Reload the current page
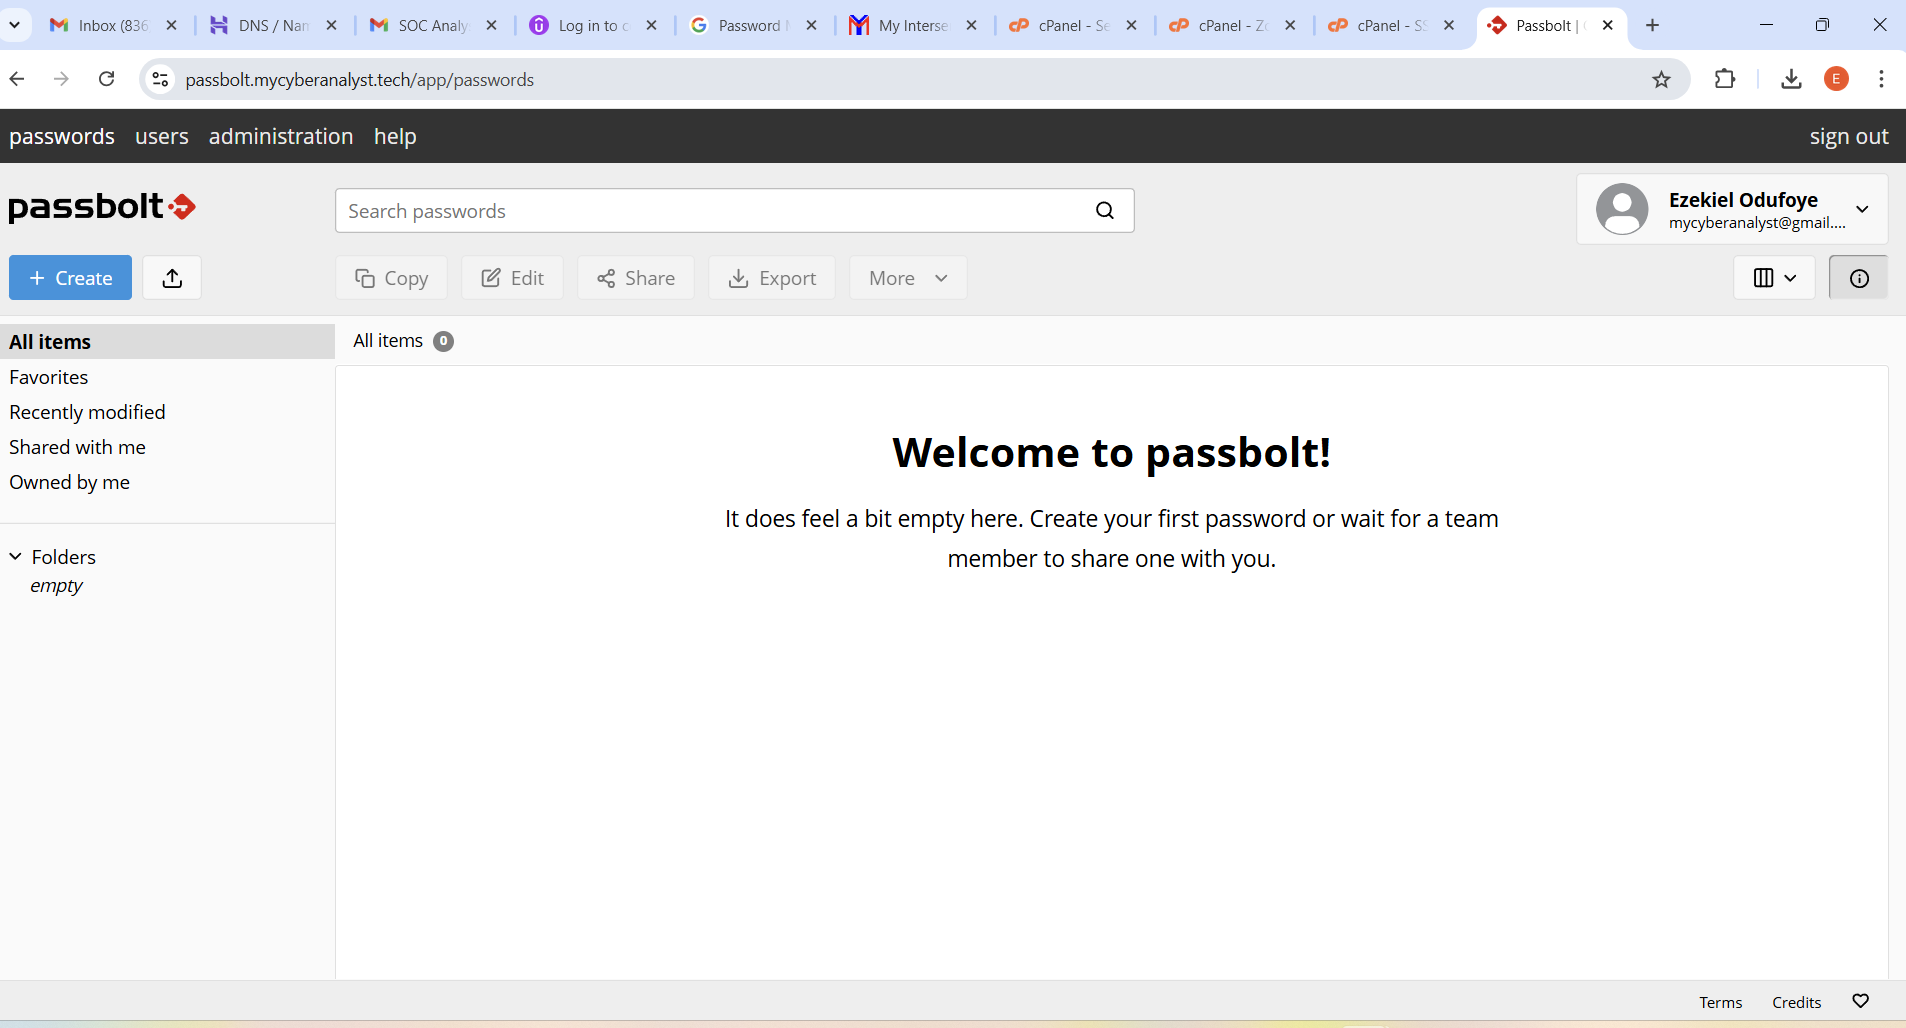Viewport: 1906px width, 1028px height. click(107, 79)
